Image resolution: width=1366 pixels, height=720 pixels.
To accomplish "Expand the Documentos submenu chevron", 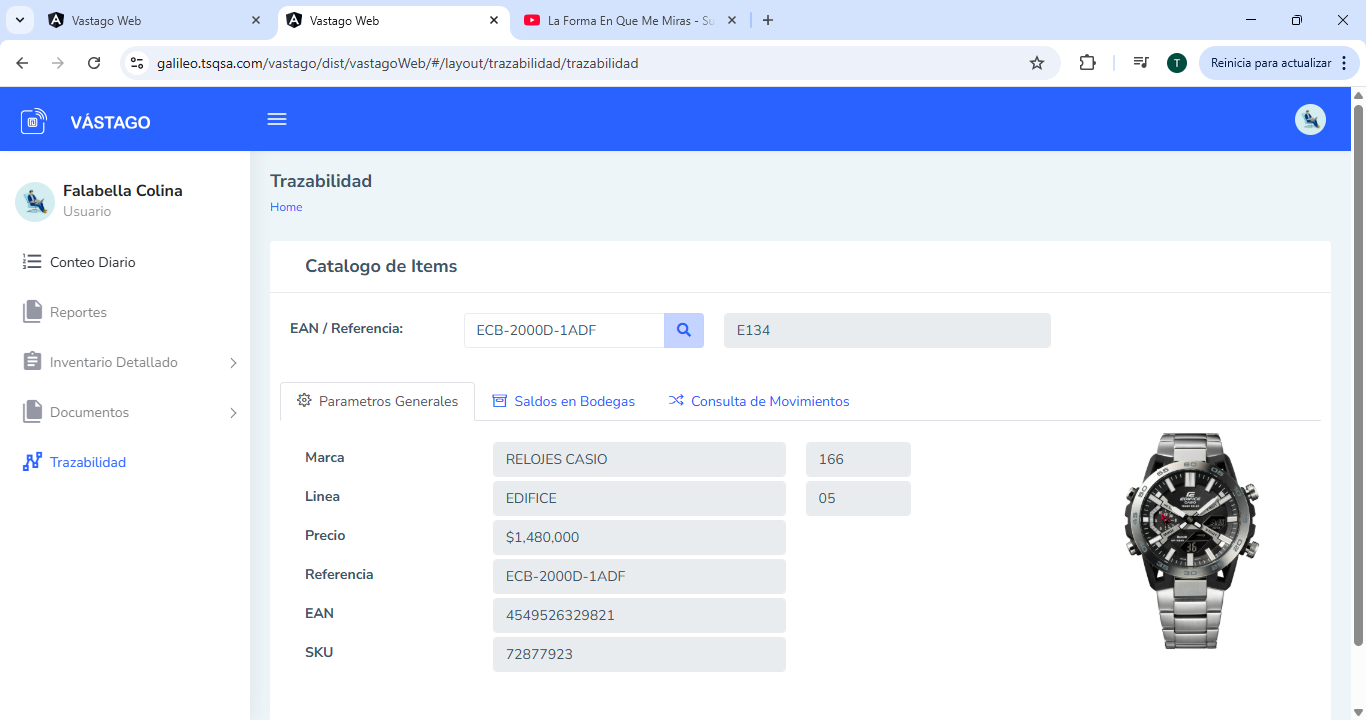I will 233,412.
